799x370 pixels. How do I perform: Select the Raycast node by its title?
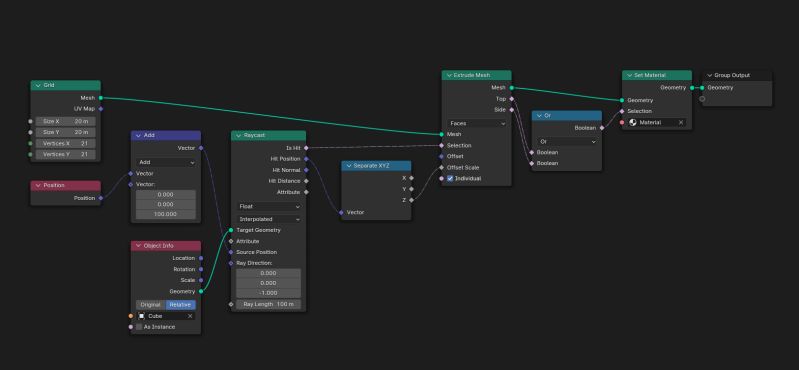point(253,136)
